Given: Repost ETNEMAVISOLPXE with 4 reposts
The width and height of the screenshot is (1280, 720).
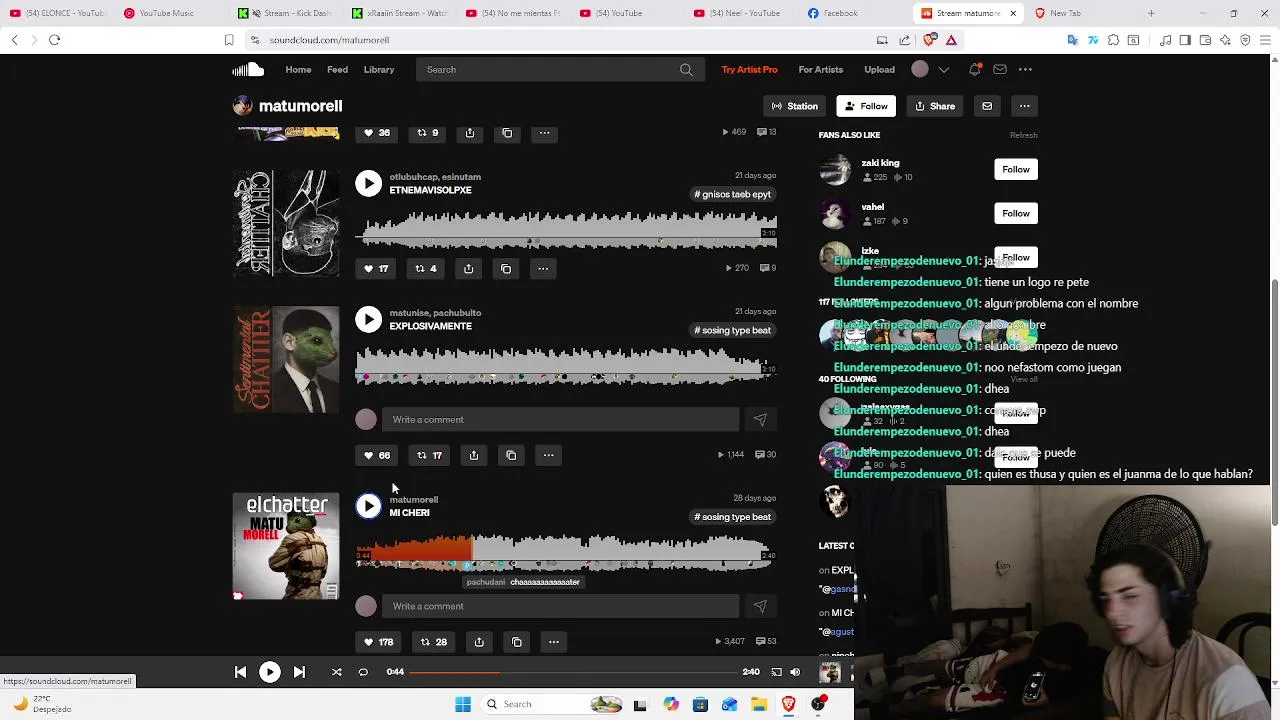Looking at the screenshot, I should tap(426, 268).
